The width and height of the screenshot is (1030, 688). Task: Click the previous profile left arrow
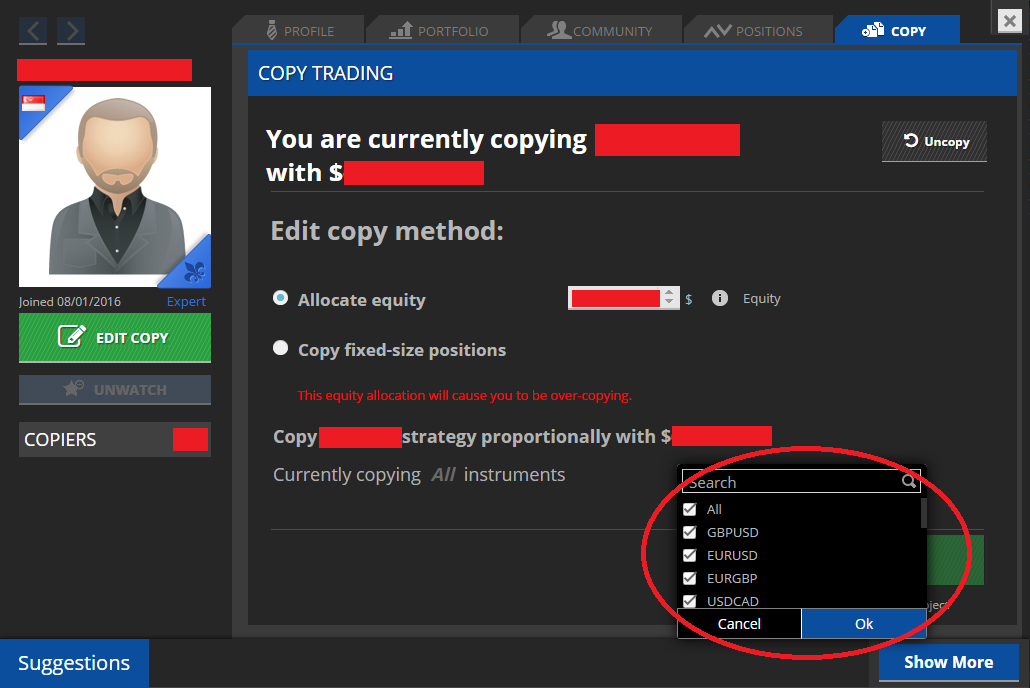tap(33, 31)
